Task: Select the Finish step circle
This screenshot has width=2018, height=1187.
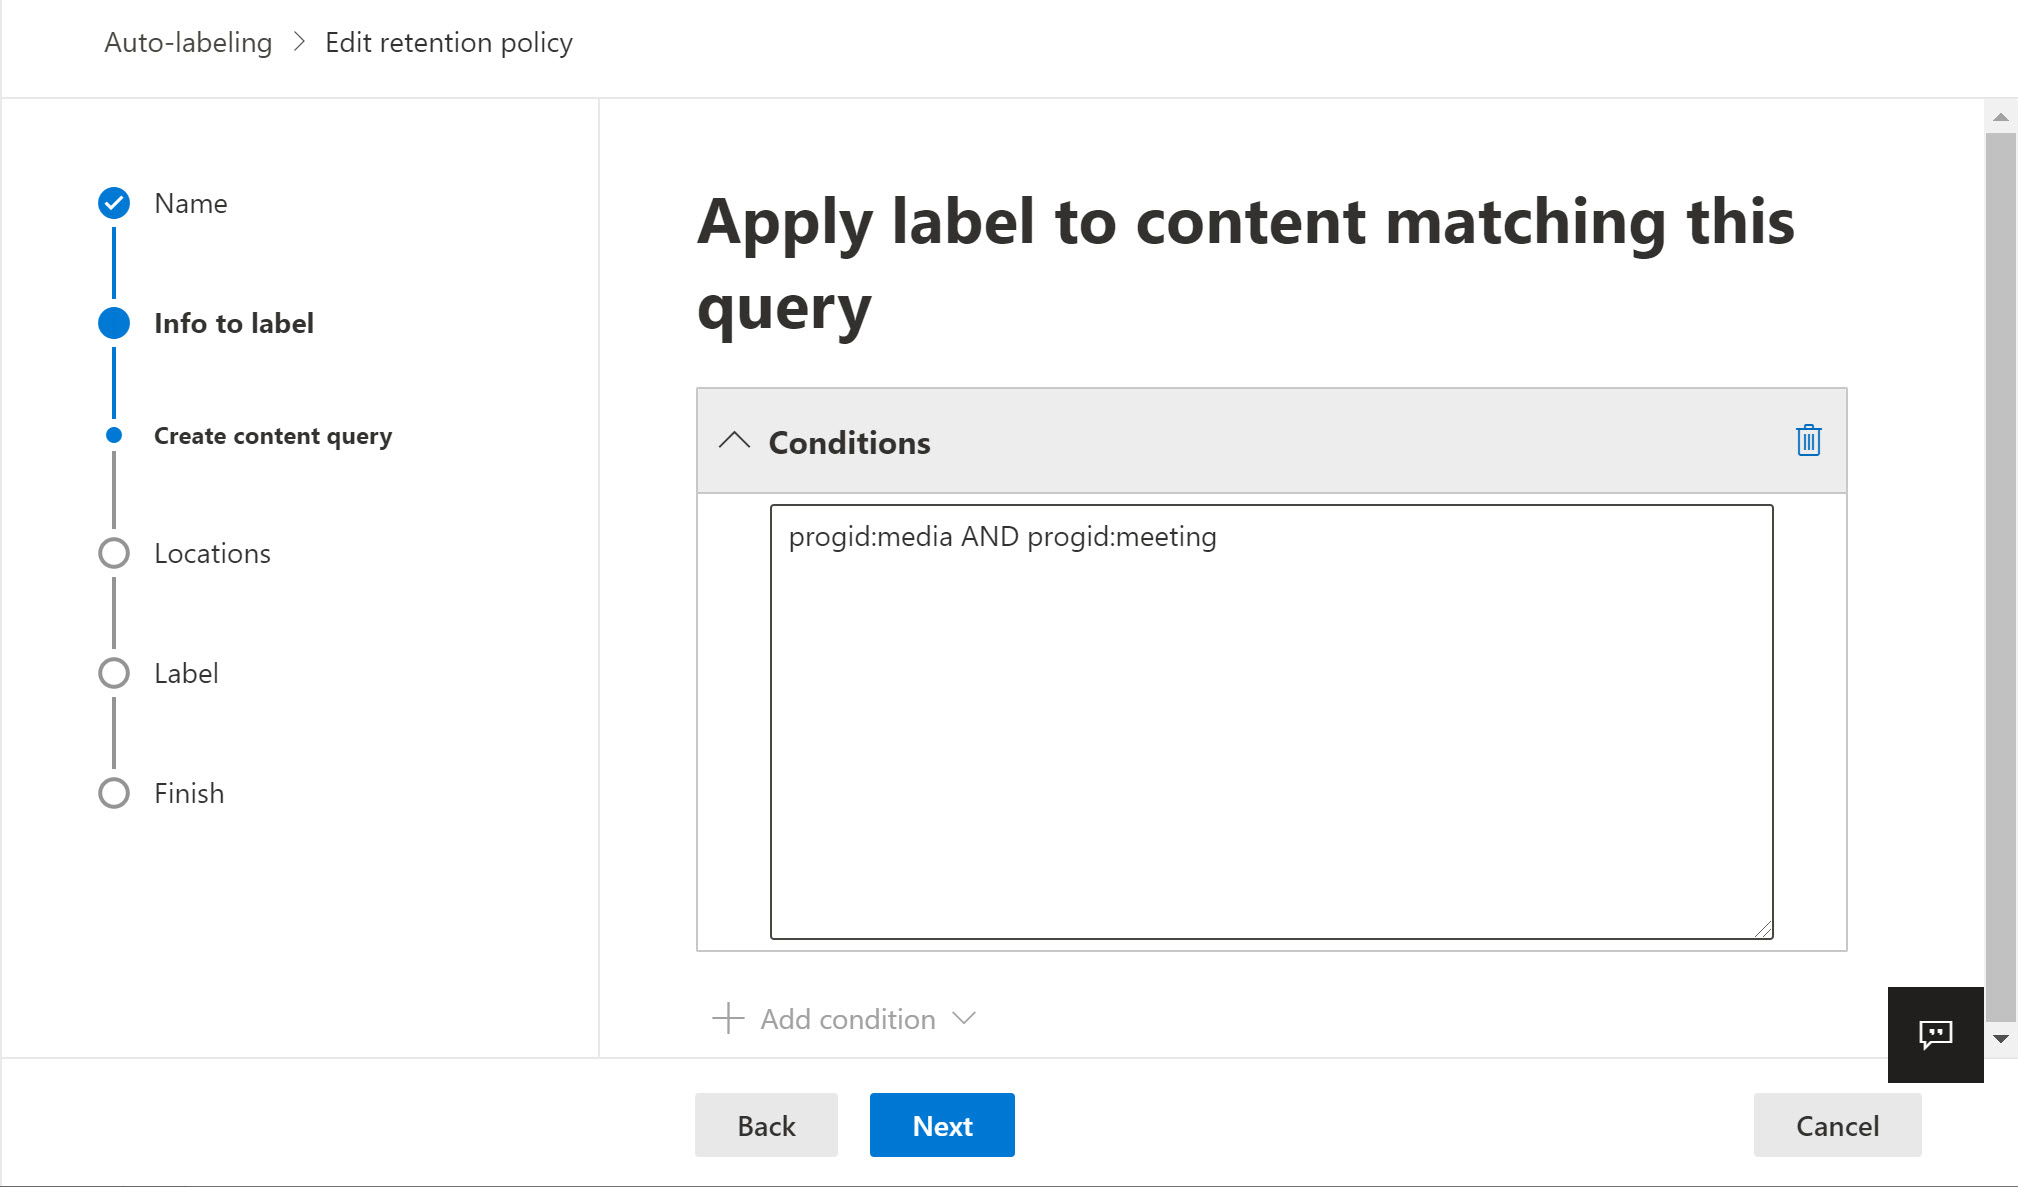Action: (114, 793)
